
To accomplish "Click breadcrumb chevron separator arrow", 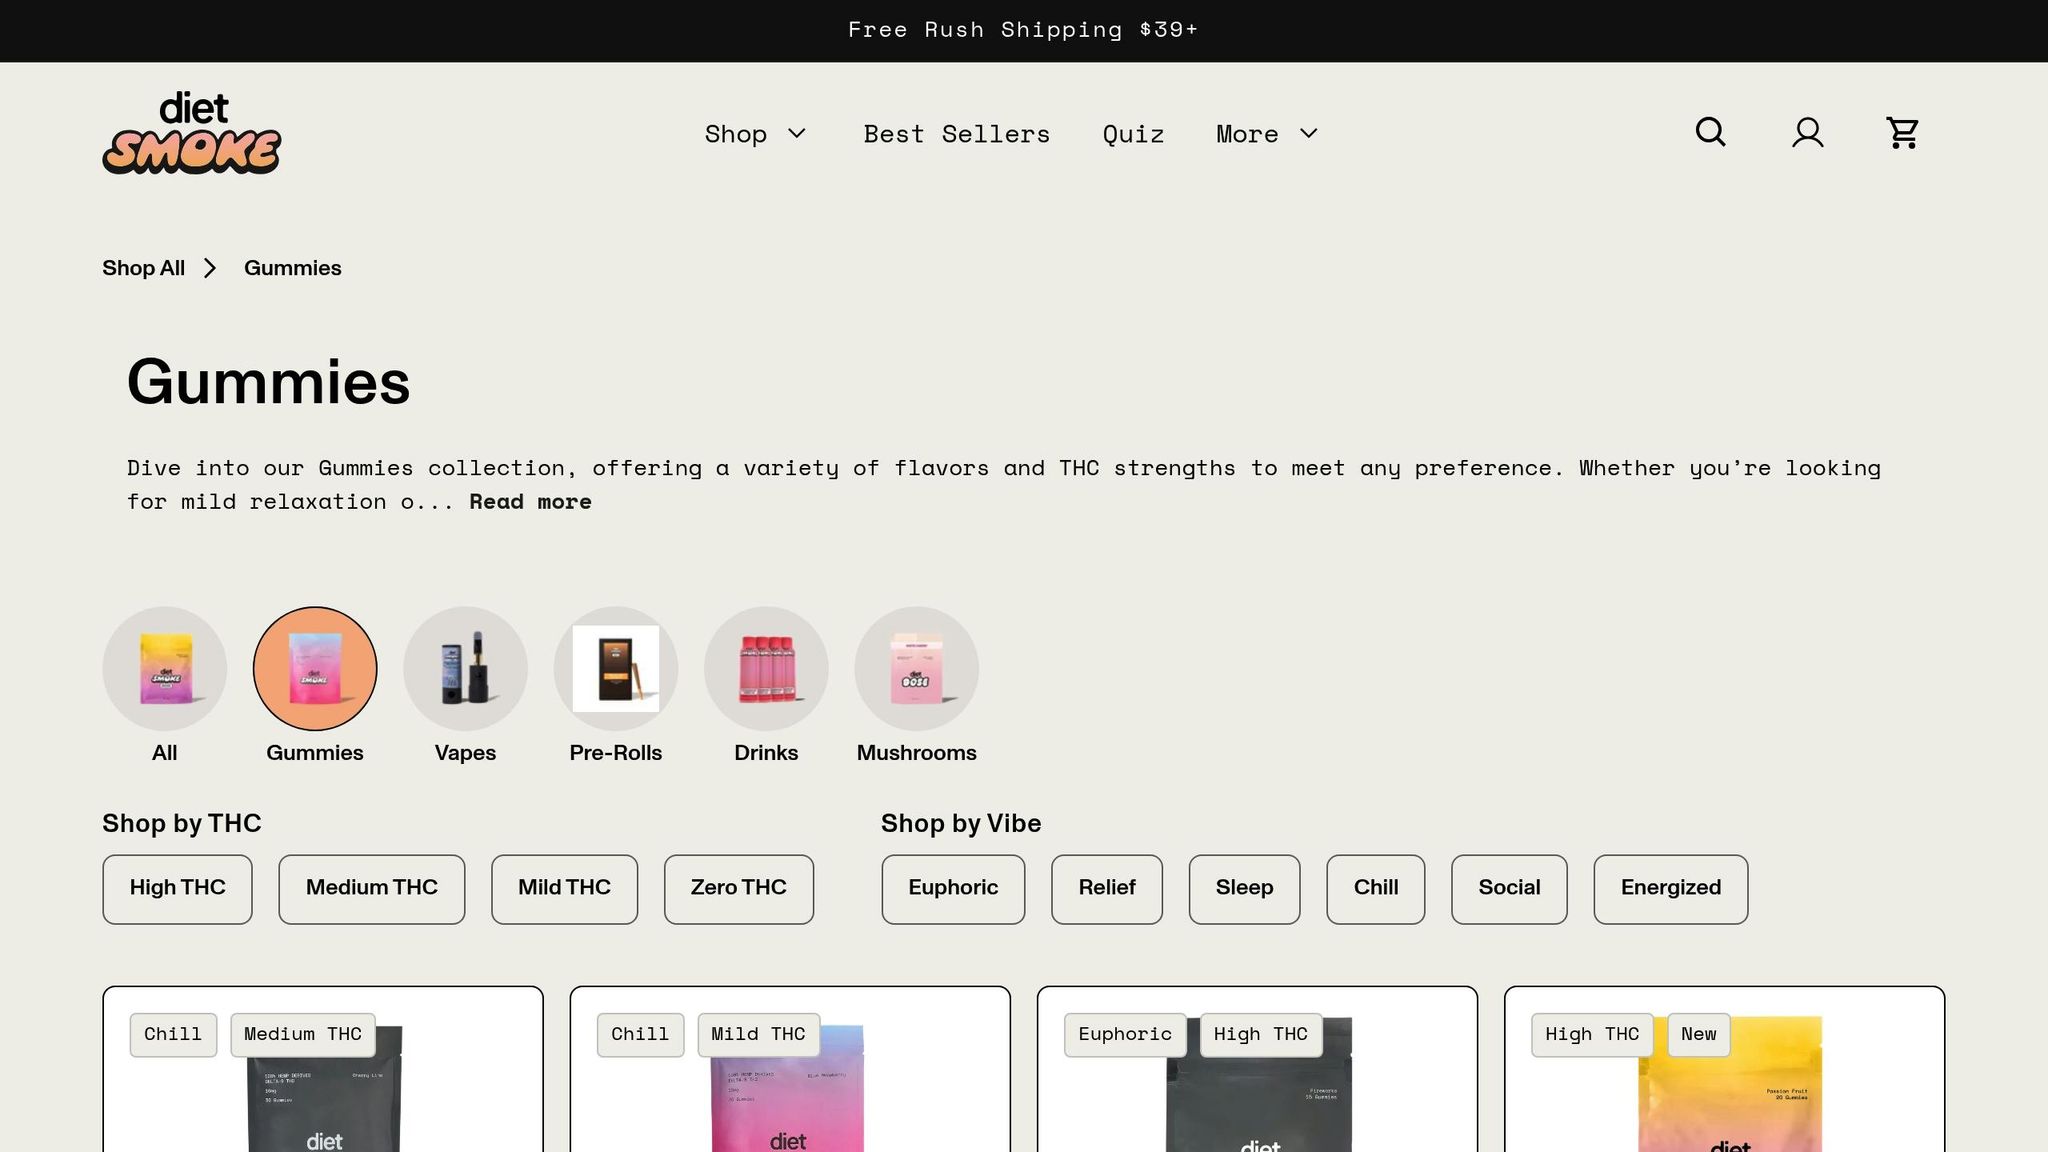I will pos(210,268).
